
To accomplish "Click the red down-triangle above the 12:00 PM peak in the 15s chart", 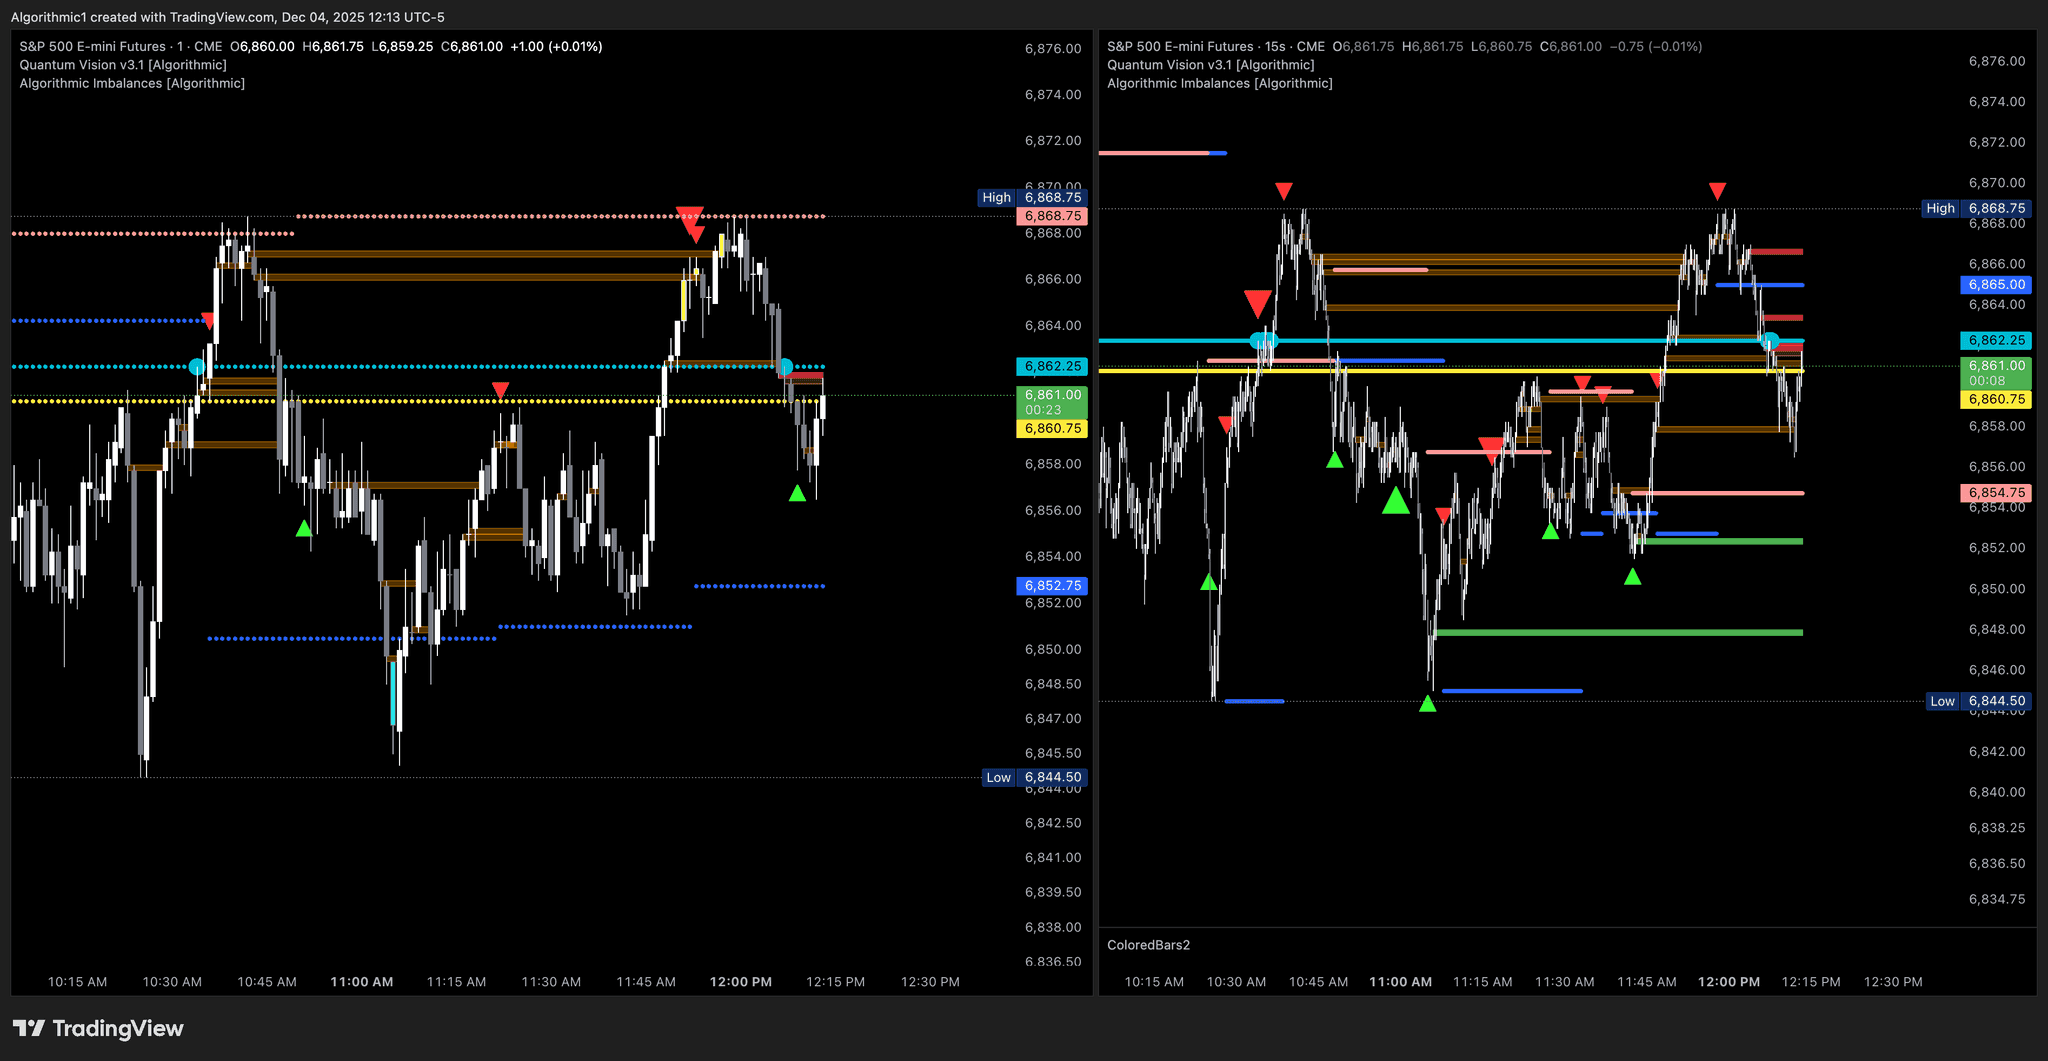I will (1717, 190).
